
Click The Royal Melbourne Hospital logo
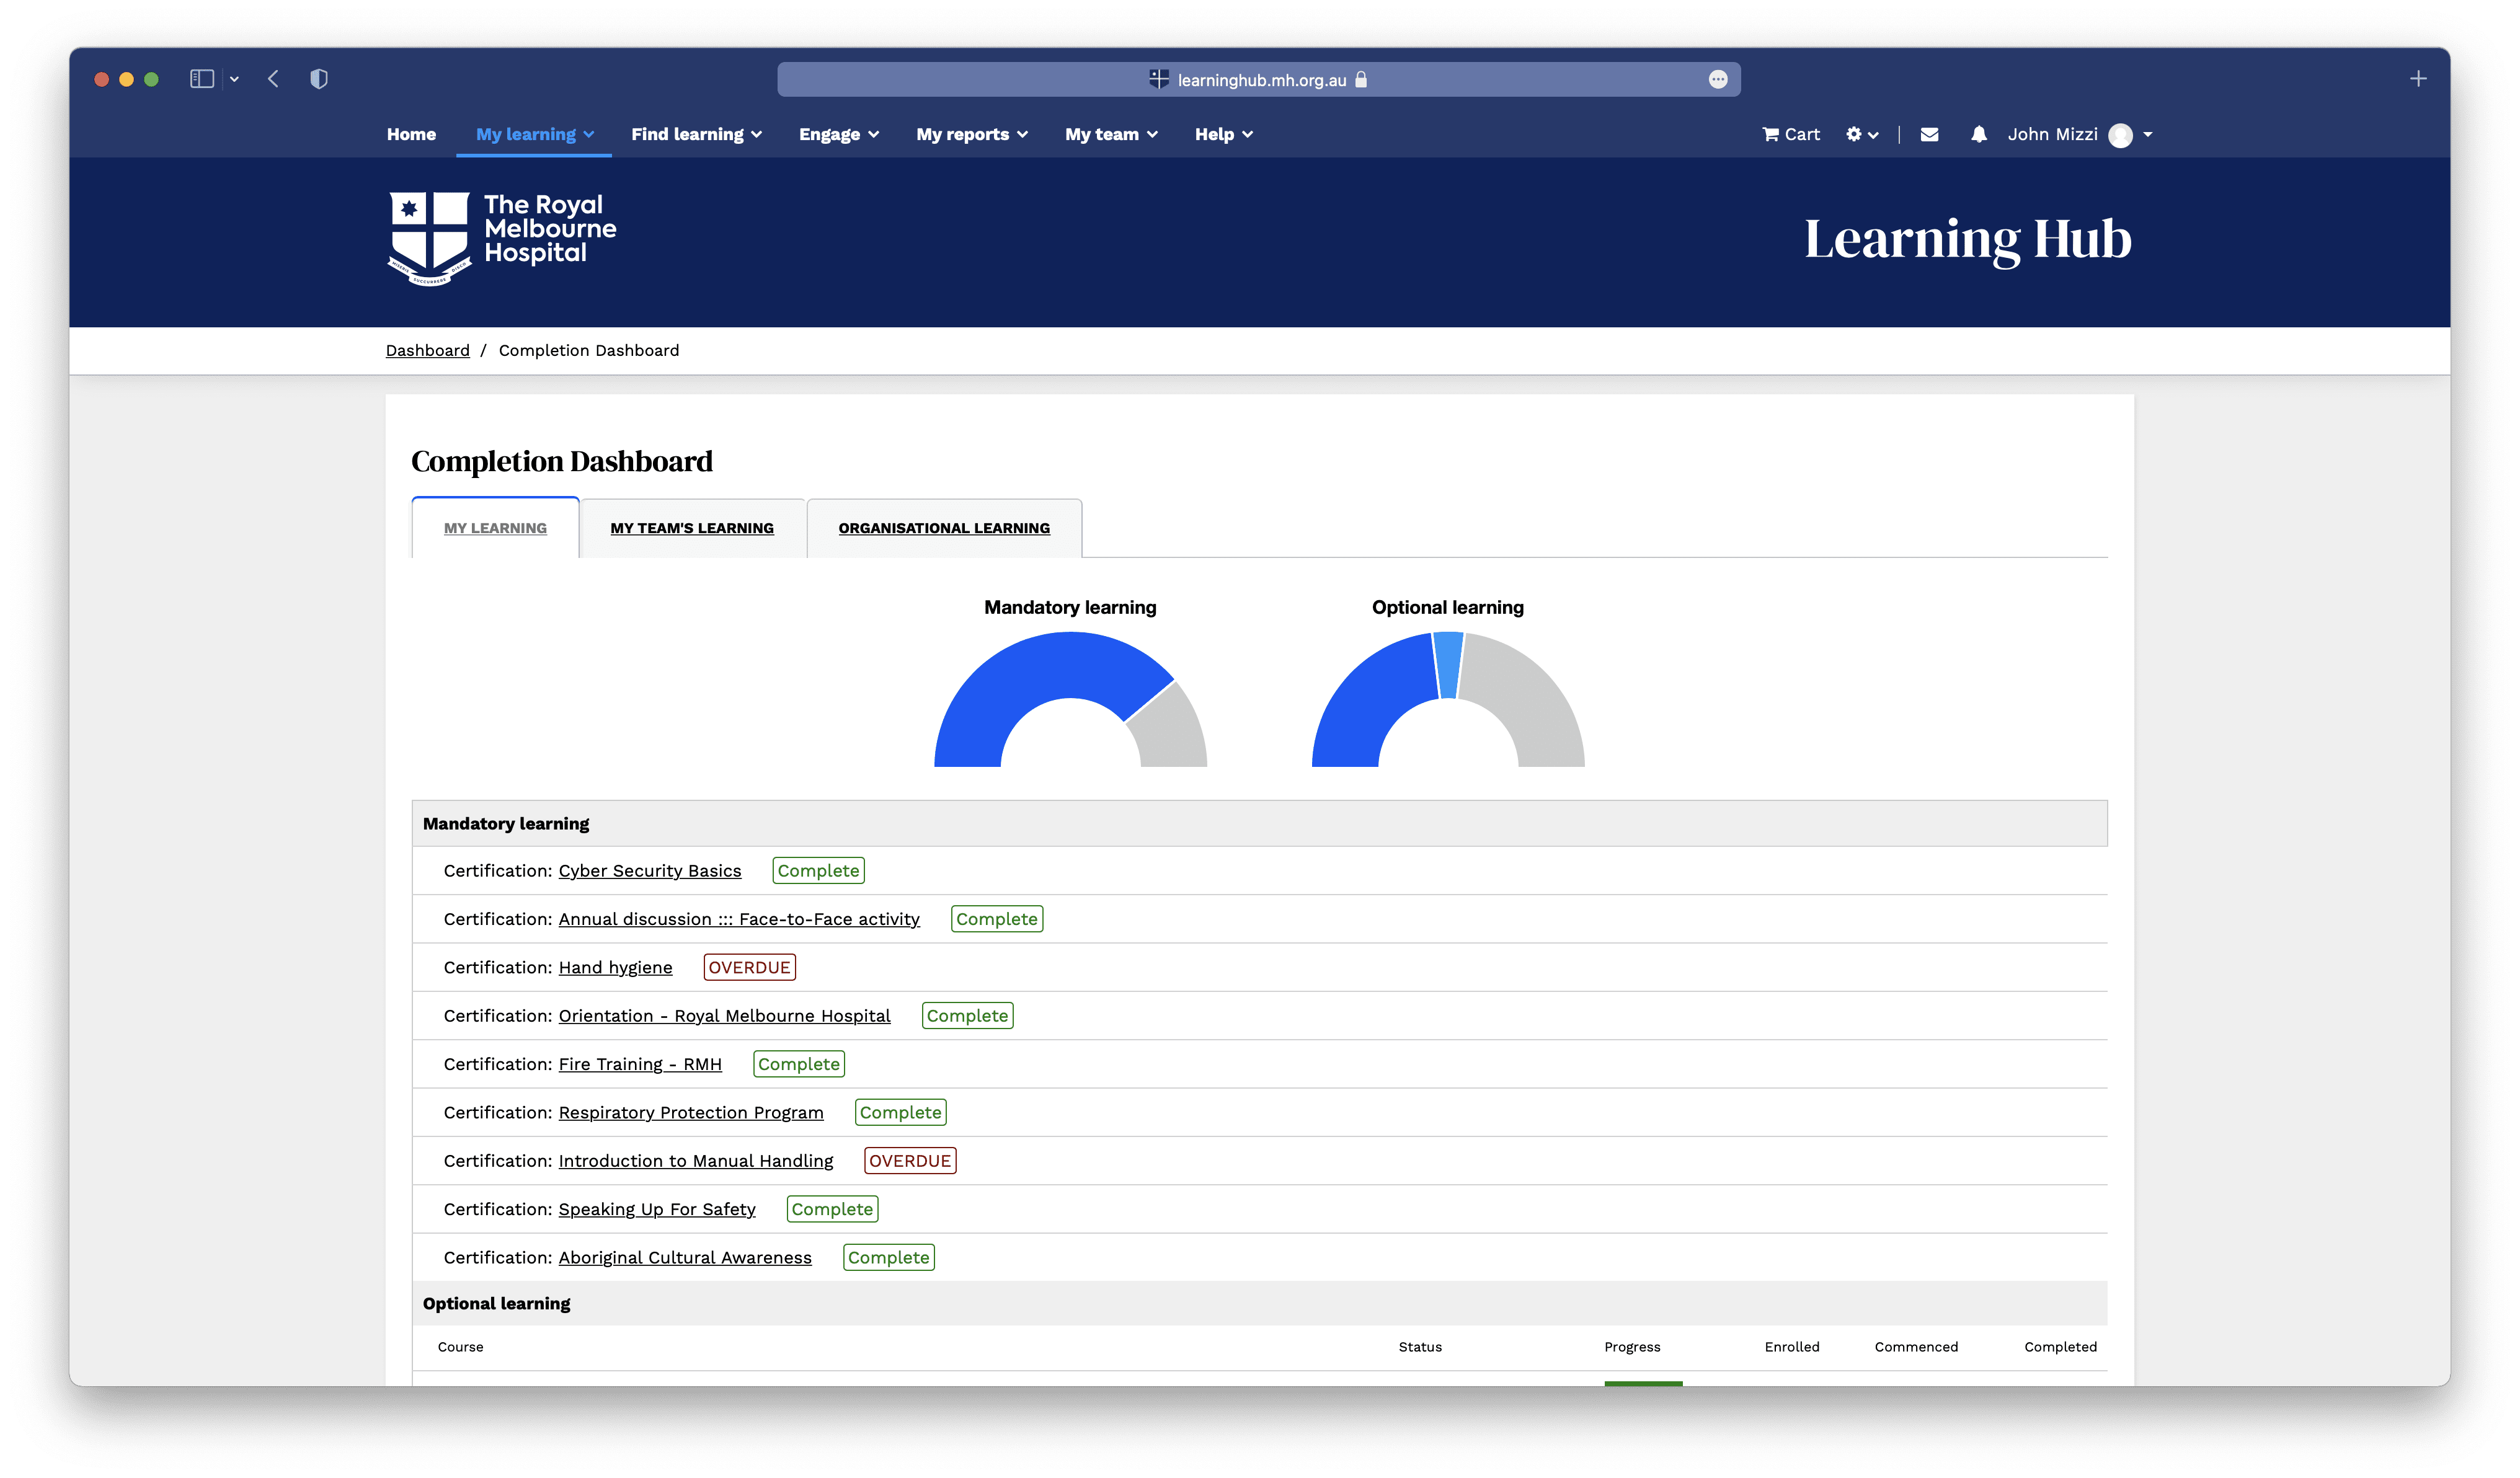501,239
